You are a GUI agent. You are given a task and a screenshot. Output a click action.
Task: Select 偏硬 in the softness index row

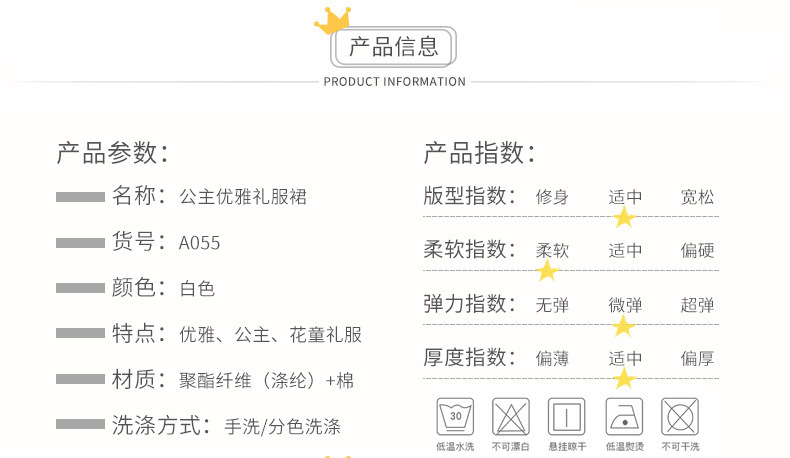698,250
